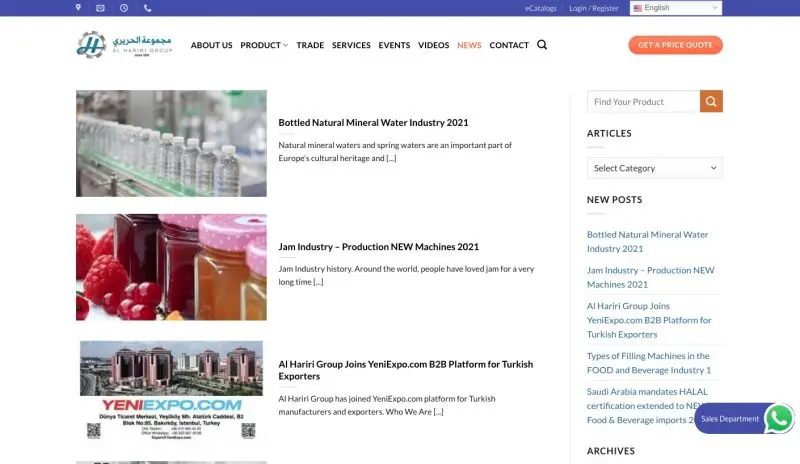Click the email envelope icon in top bar
Image resolution: width=800 pixels, height=464 pixels.
click(101, 8)
